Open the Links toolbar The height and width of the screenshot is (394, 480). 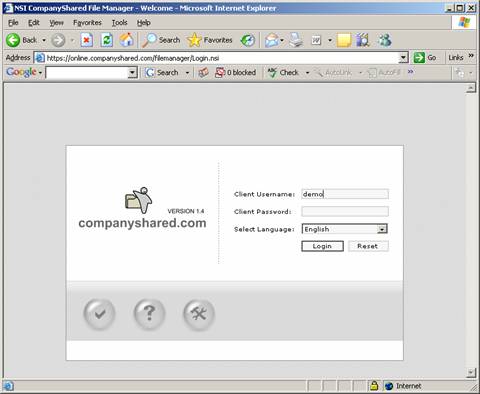click(x=456, y=58)
